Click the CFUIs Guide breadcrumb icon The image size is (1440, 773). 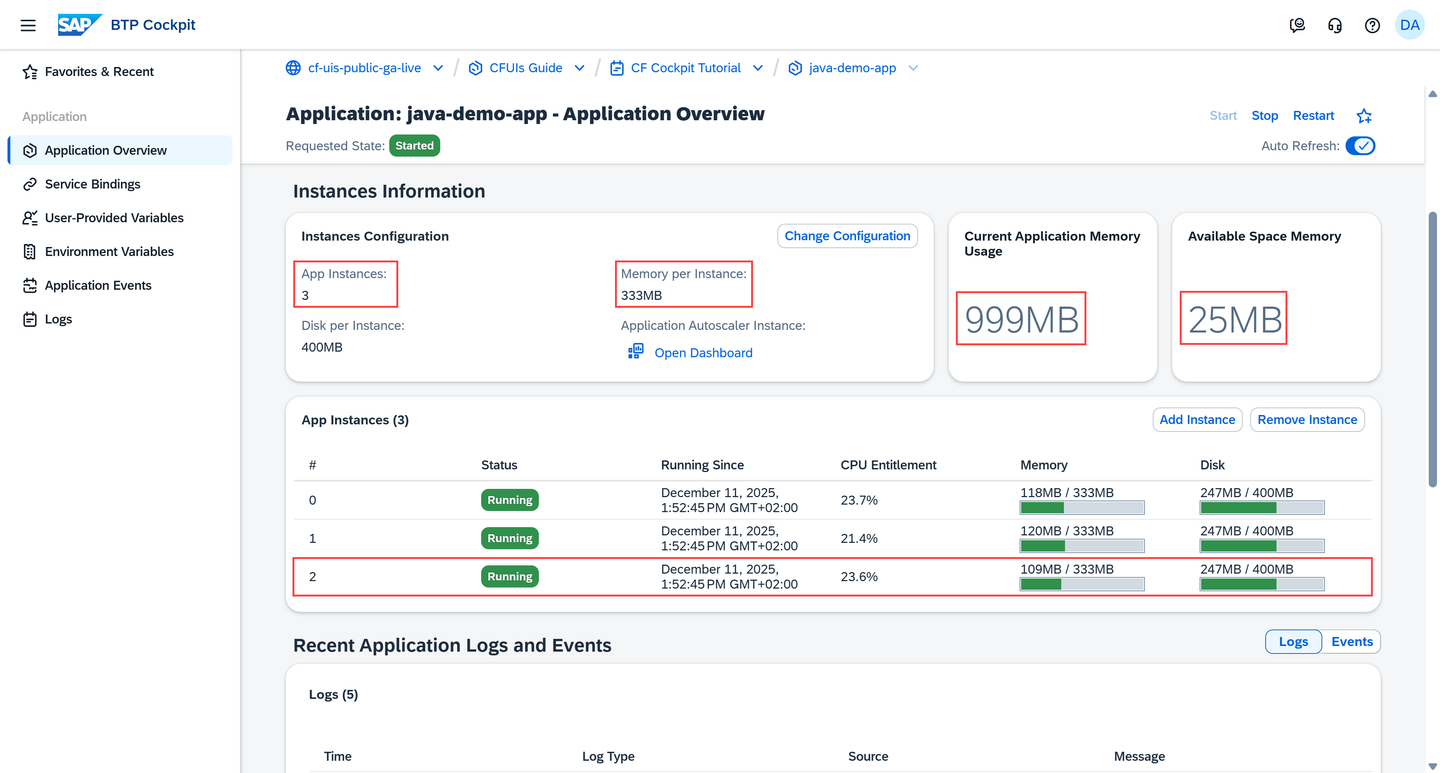[475, 68]
